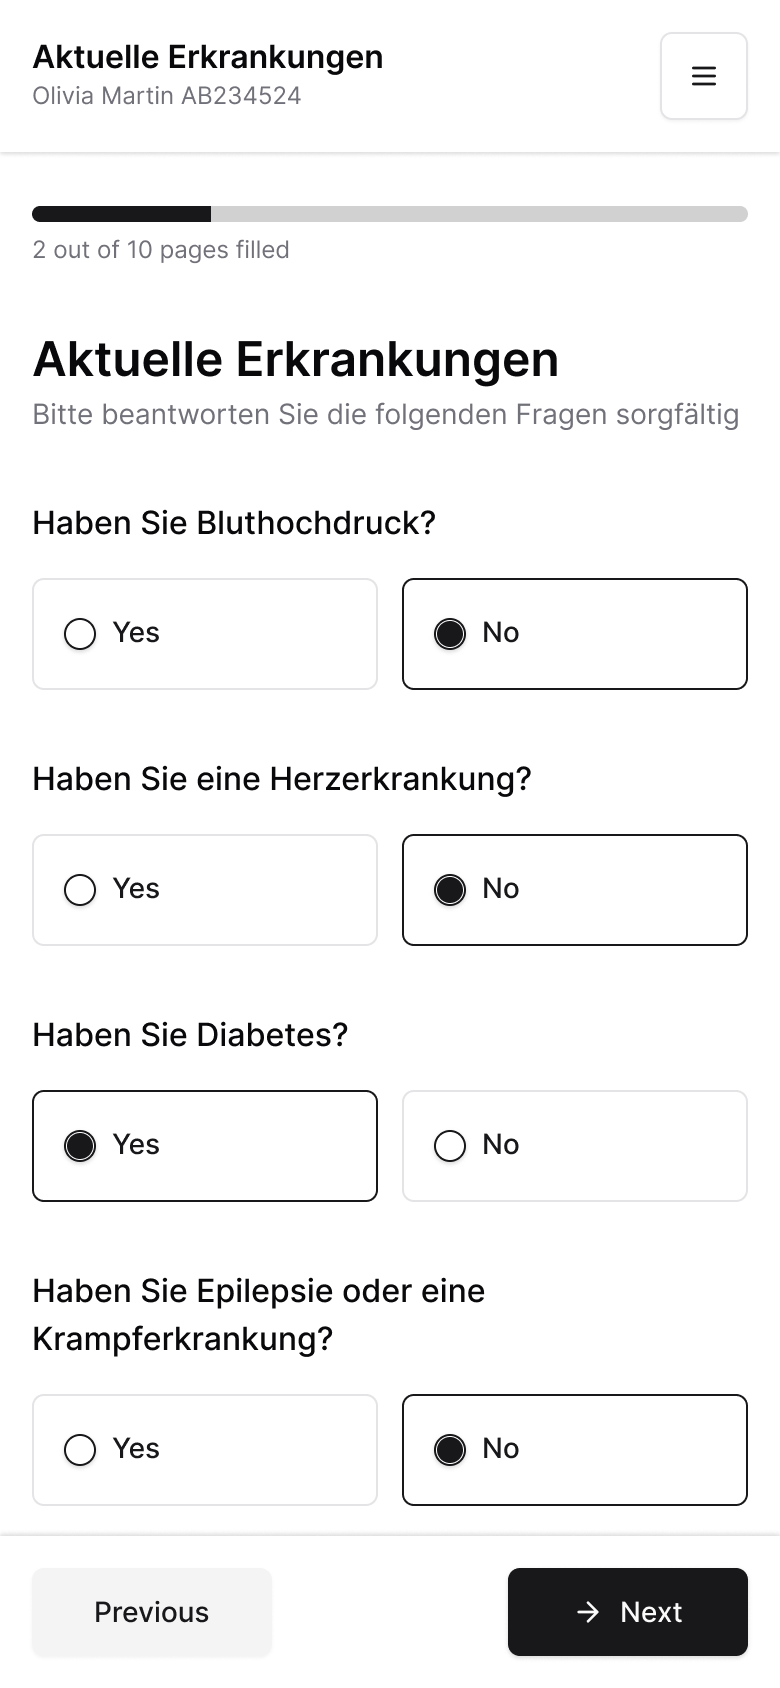This screenshot has width=780, height=1688.
Task: Click the large Aktuelle Erkrankungen section heading
Action: (x=296, y=359)
